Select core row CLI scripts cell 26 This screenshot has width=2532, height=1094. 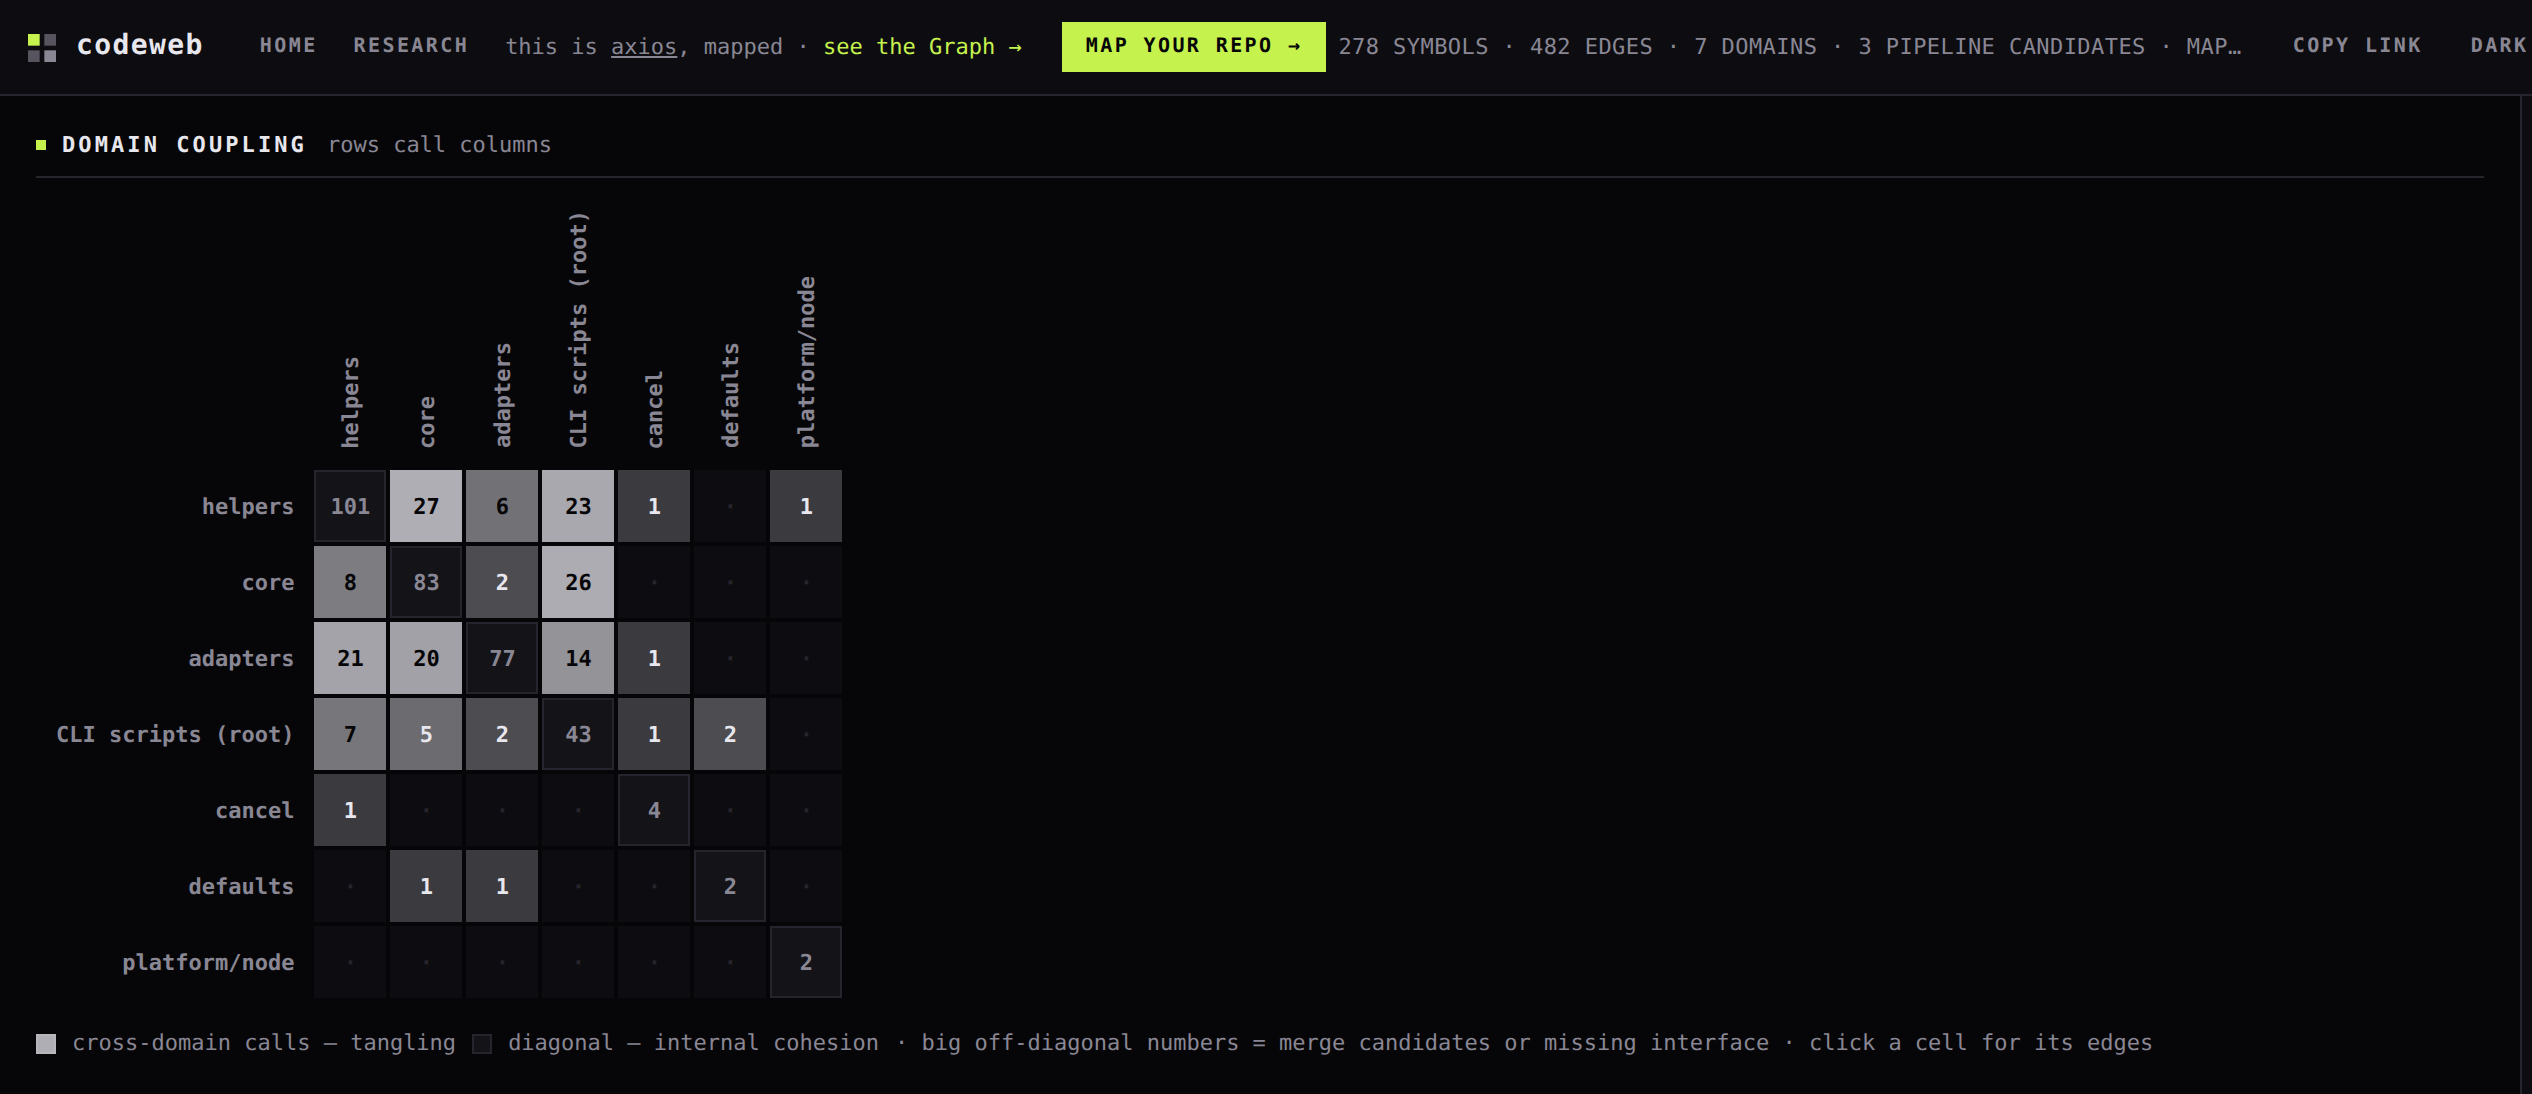click(x=578, y=582)
